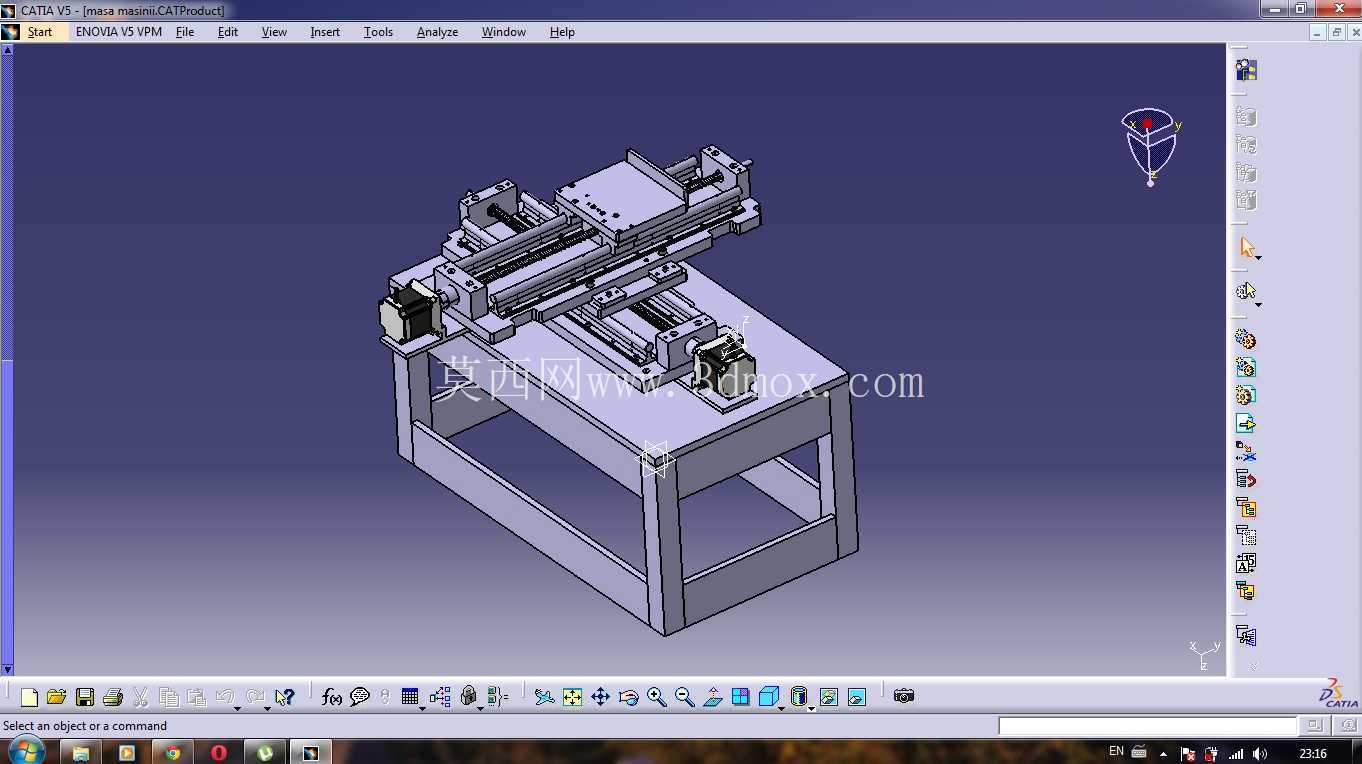Open the Insert menu

pos(325,32)
